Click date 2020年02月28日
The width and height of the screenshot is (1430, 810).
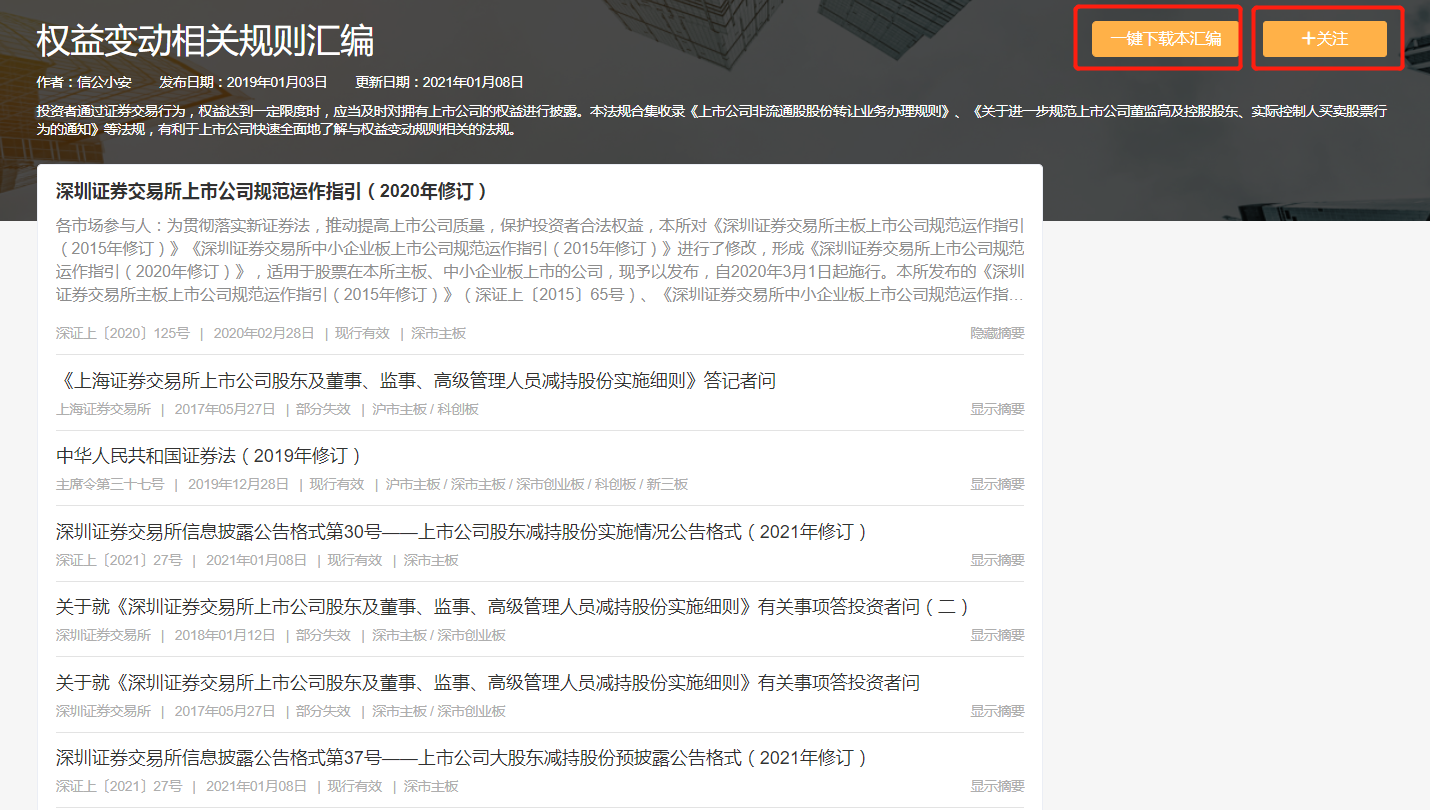click(264, 333)
